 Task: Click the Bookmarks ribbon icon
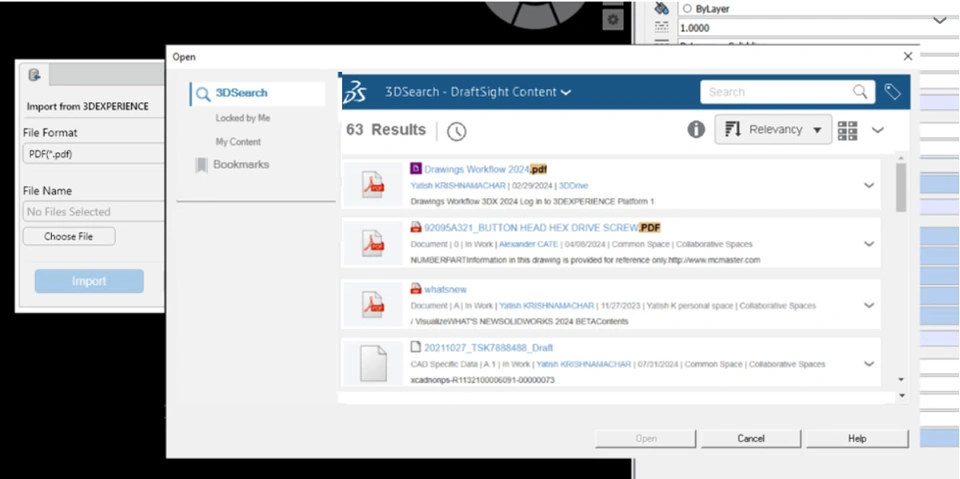[201, 165]
